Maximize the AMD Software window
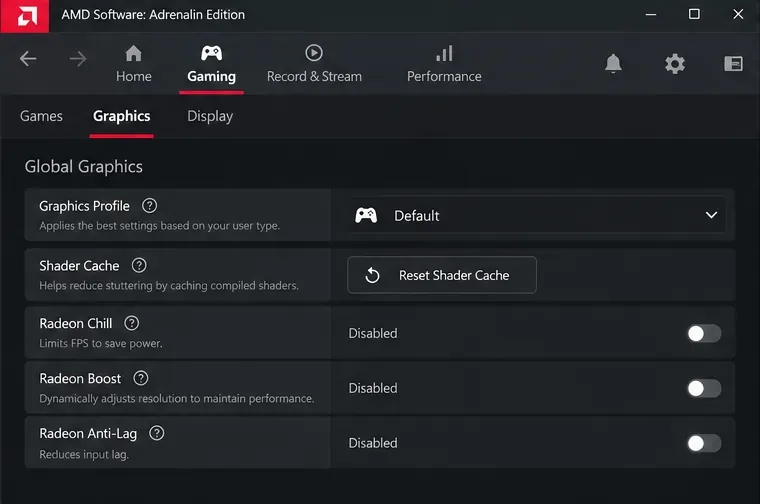This screenshot has width=760, height=504. point(694,14)
